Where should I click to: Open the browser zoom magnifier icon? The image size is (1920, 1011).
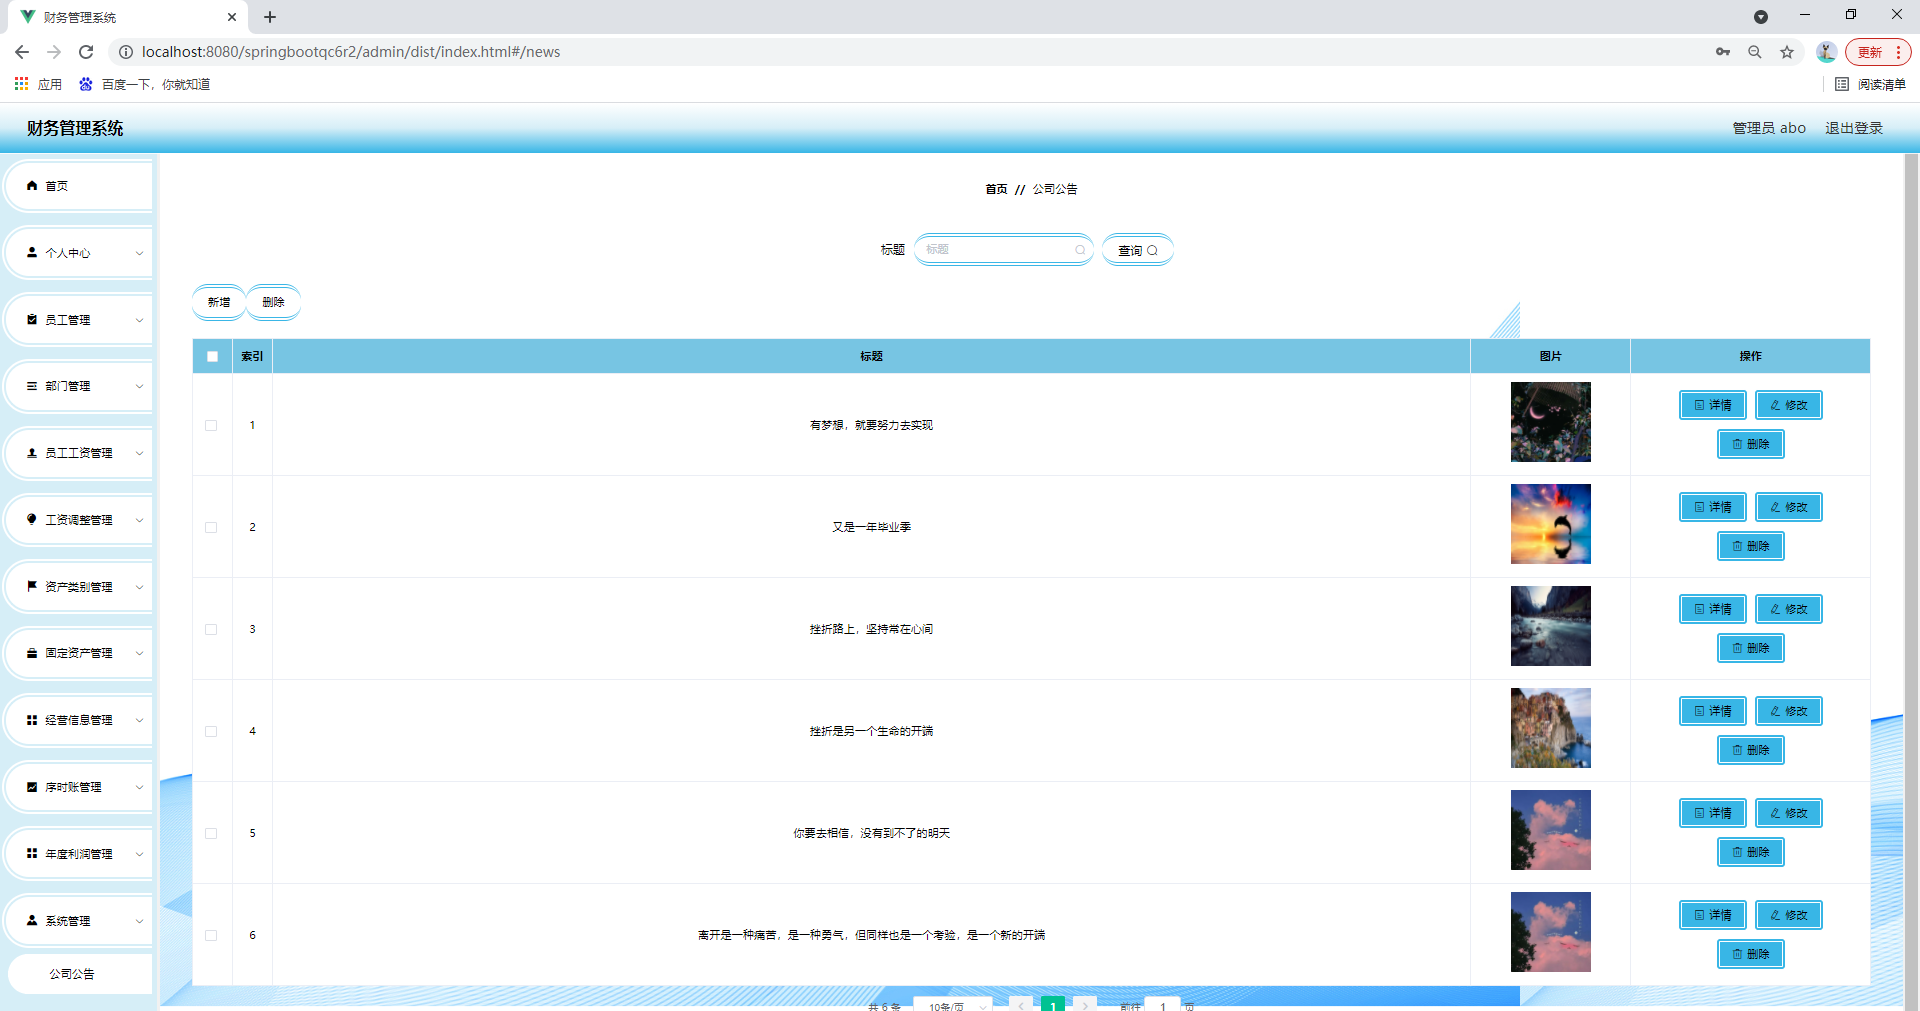coord(1755,52)
